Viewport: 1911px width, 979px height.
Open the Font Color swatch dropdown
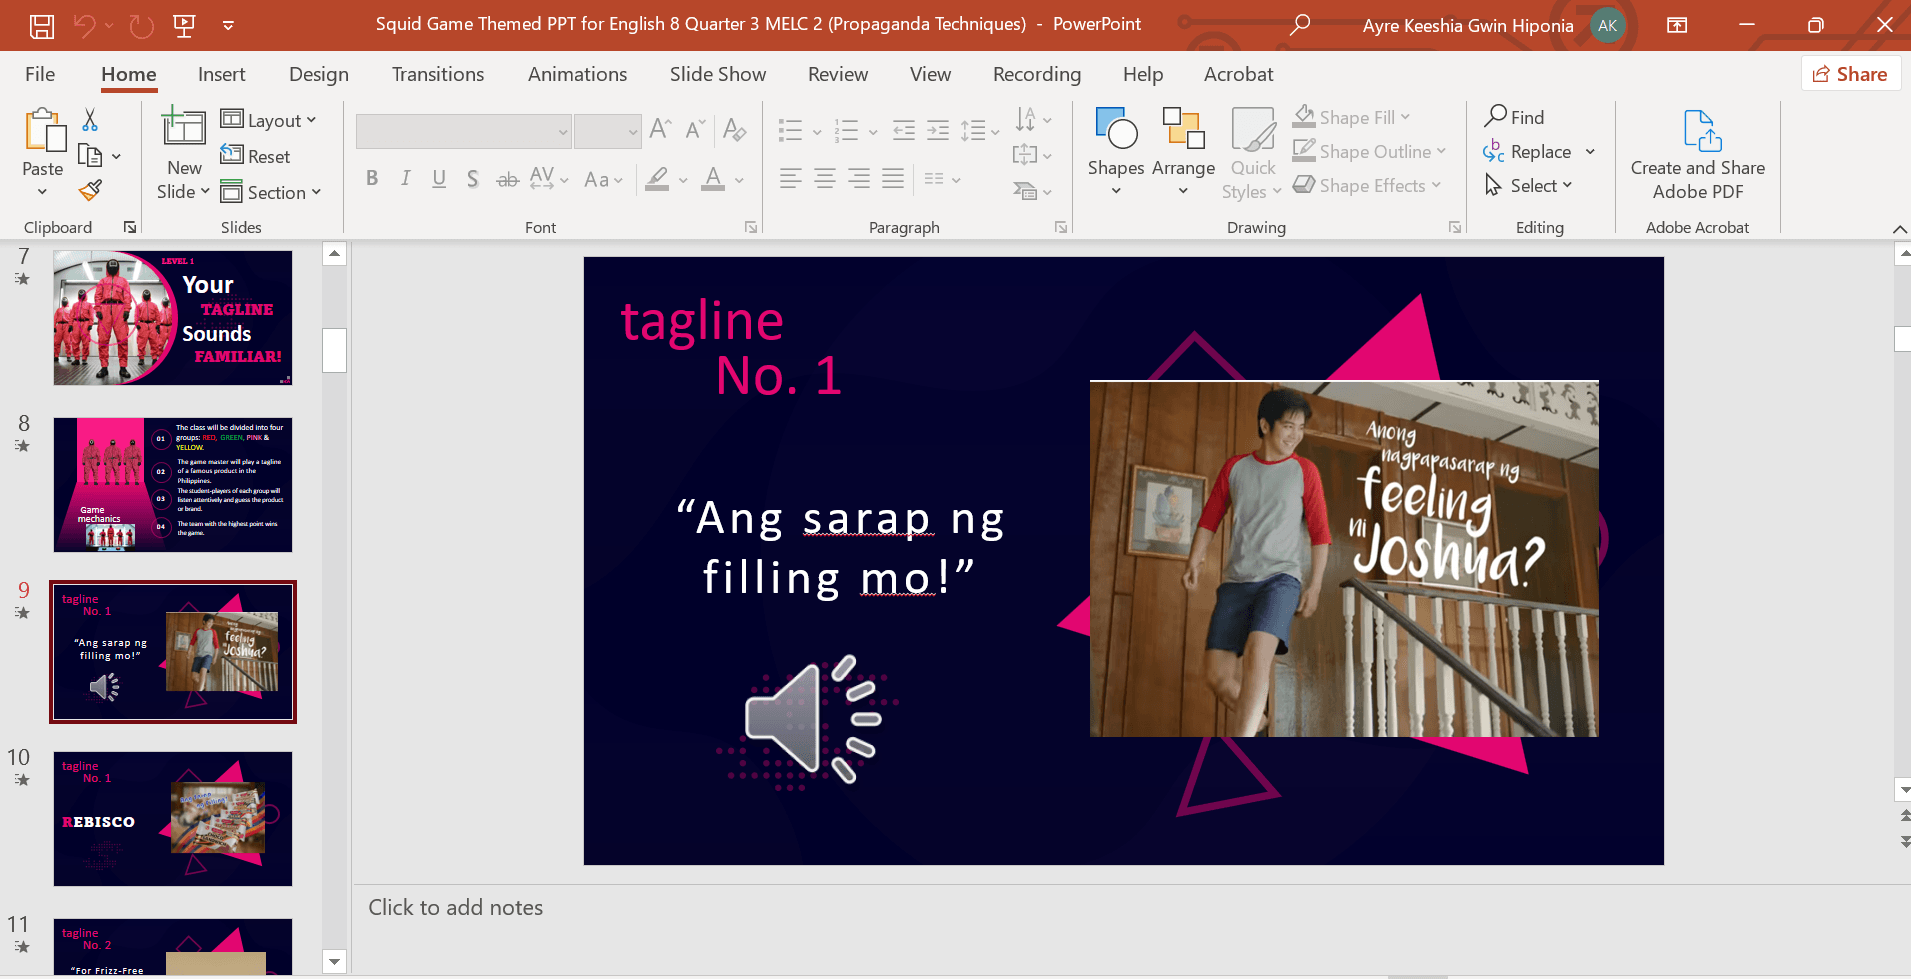(737, 181)
